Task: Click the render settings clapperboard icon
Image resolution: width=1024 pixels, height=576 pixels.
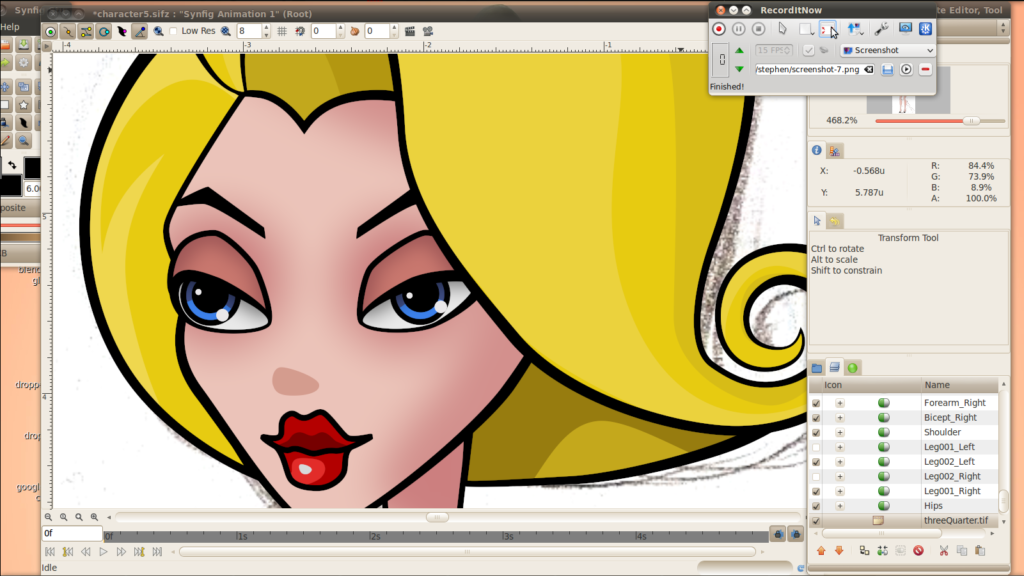Action: 410,31
